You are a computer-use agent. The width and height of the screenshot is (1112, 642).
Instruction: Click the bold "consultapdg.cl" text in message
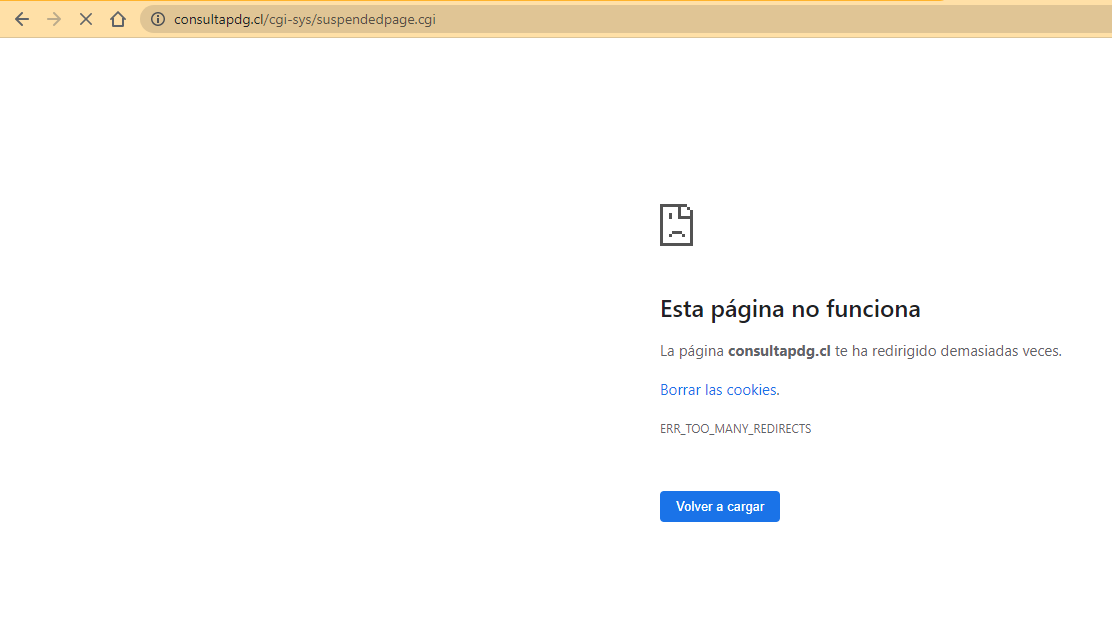tap(779, 350)
